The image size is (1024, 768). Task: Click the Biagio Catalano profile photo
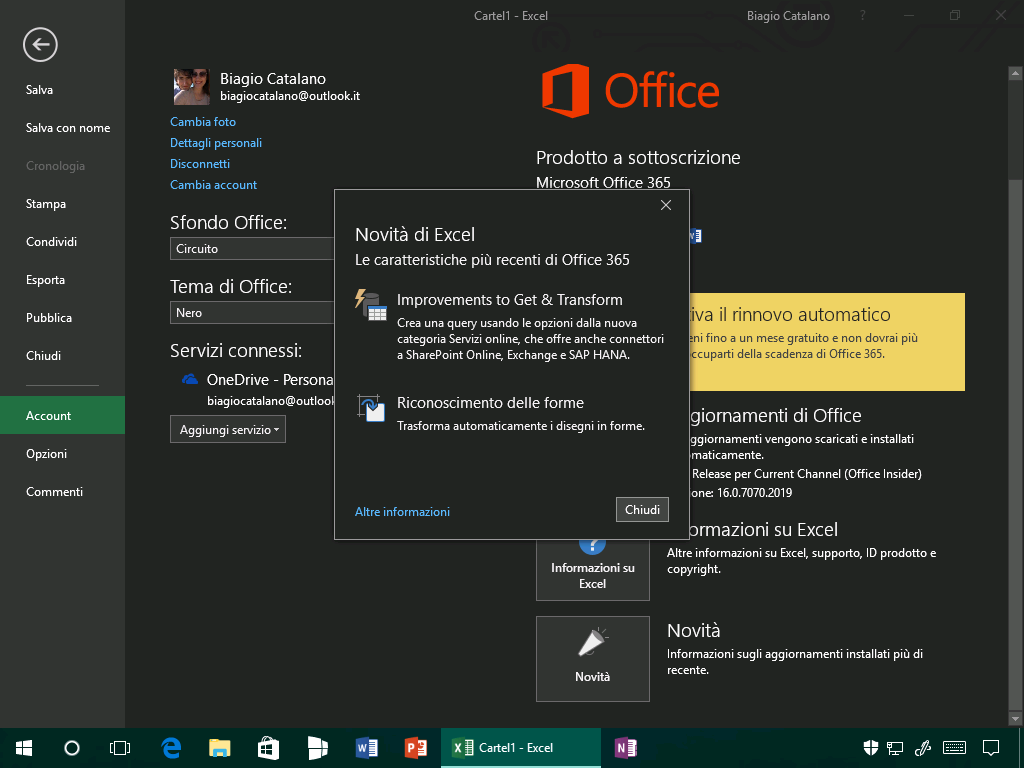191,87
